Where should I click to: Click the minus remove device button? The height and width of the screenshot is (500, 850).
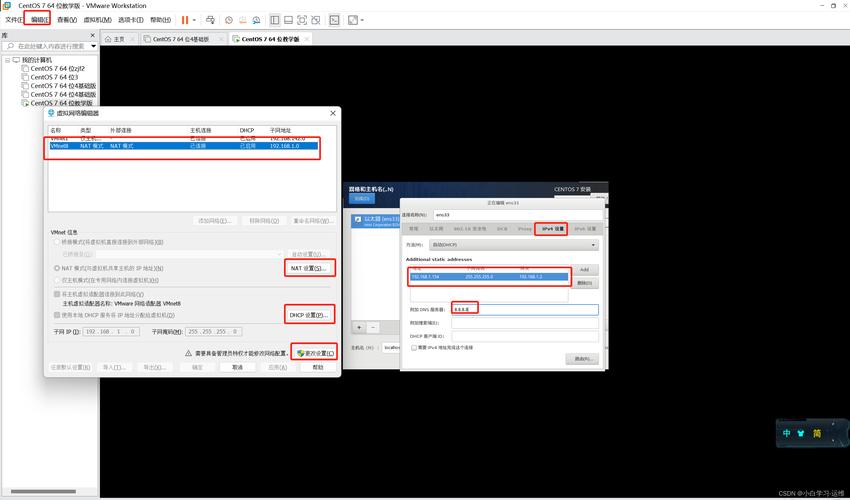point(372,328)
